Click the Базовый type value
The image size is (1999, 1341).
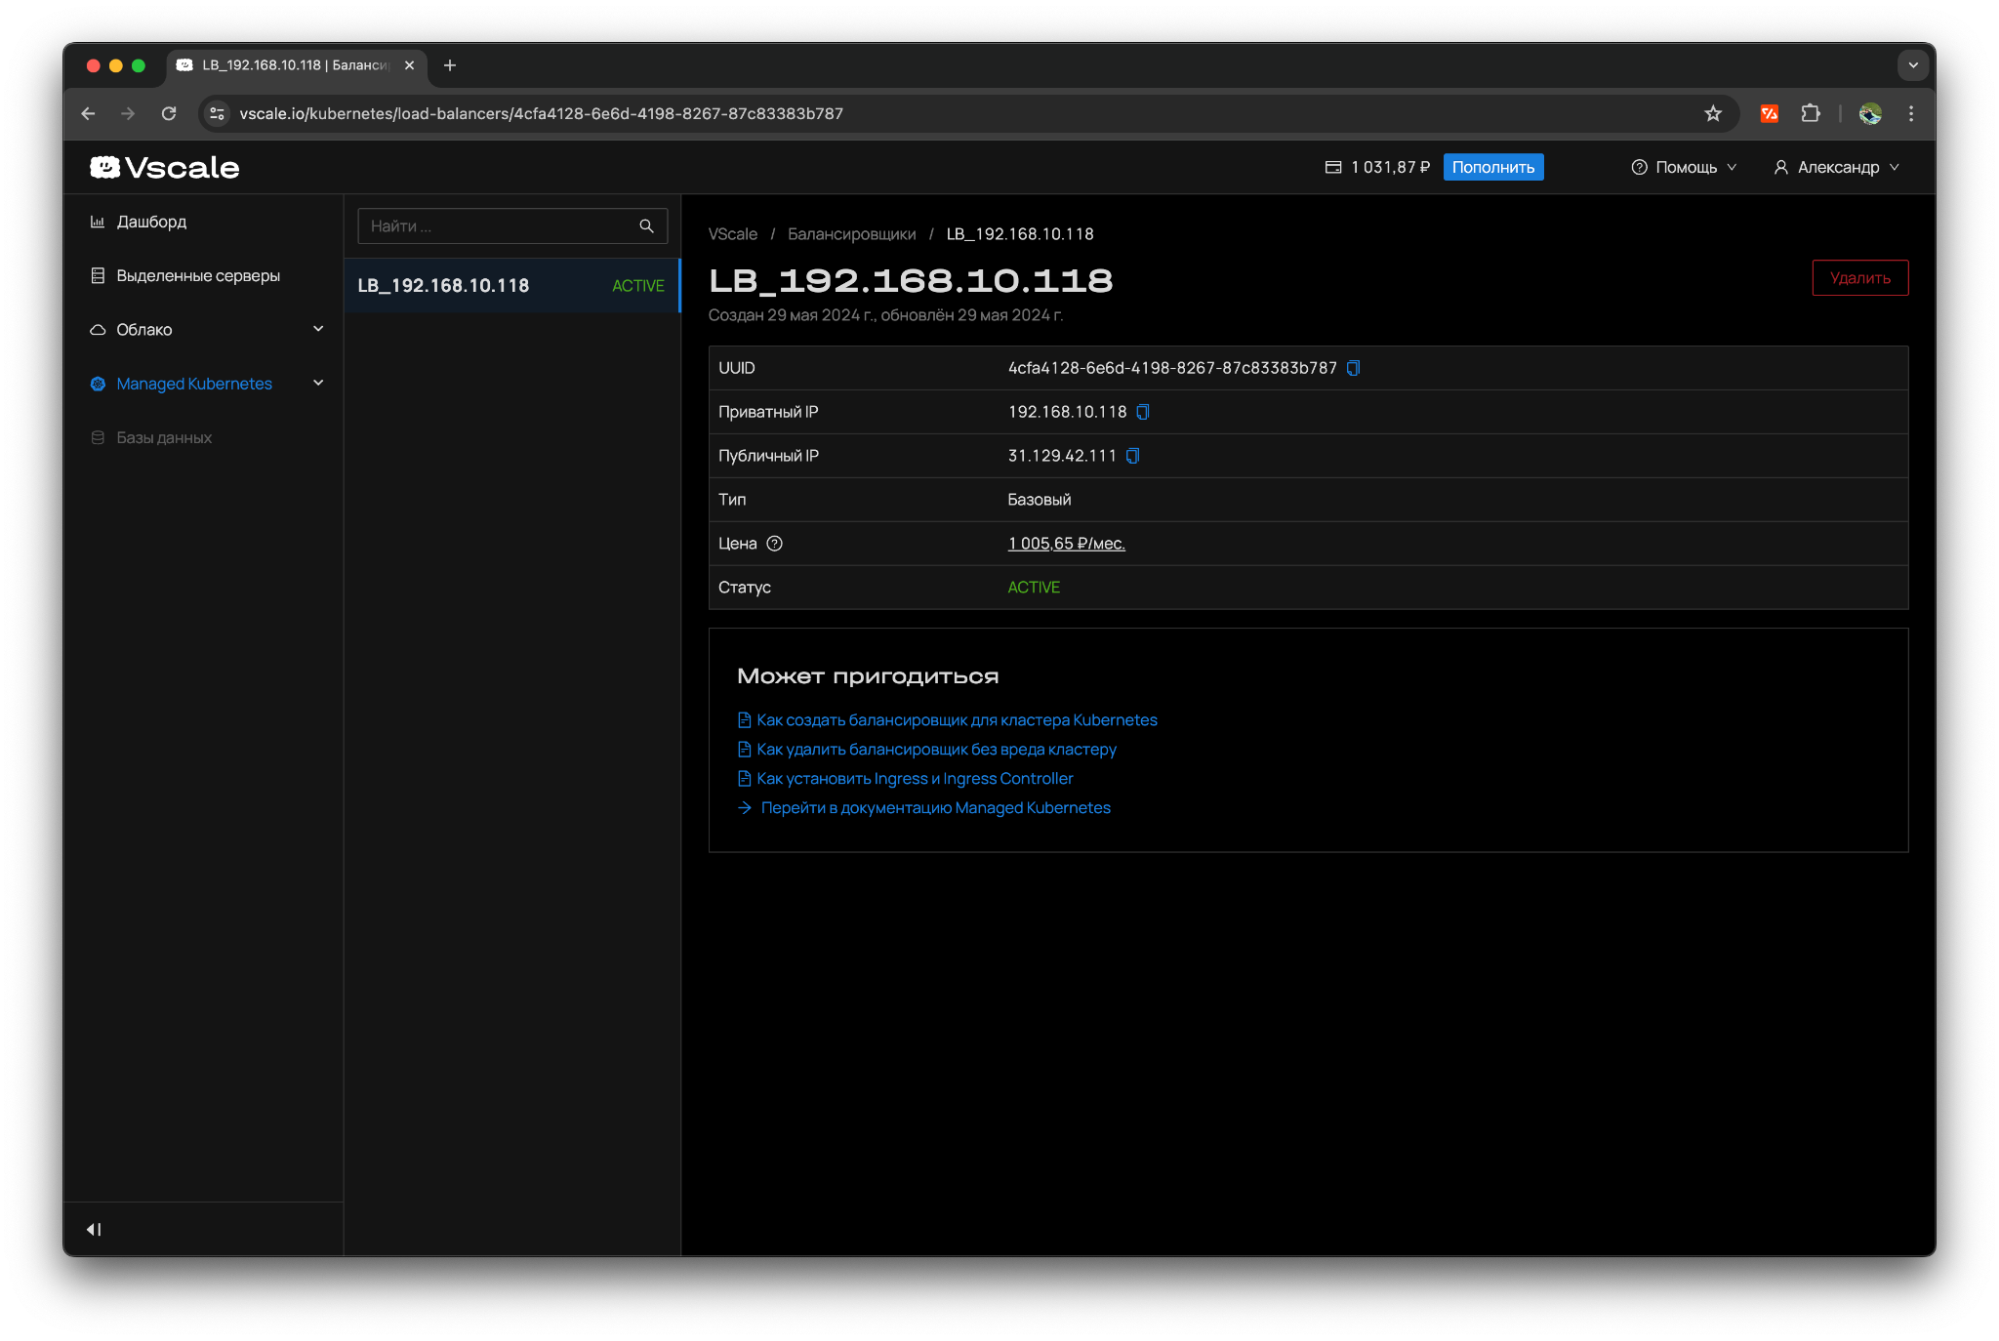coord(1039,500)
